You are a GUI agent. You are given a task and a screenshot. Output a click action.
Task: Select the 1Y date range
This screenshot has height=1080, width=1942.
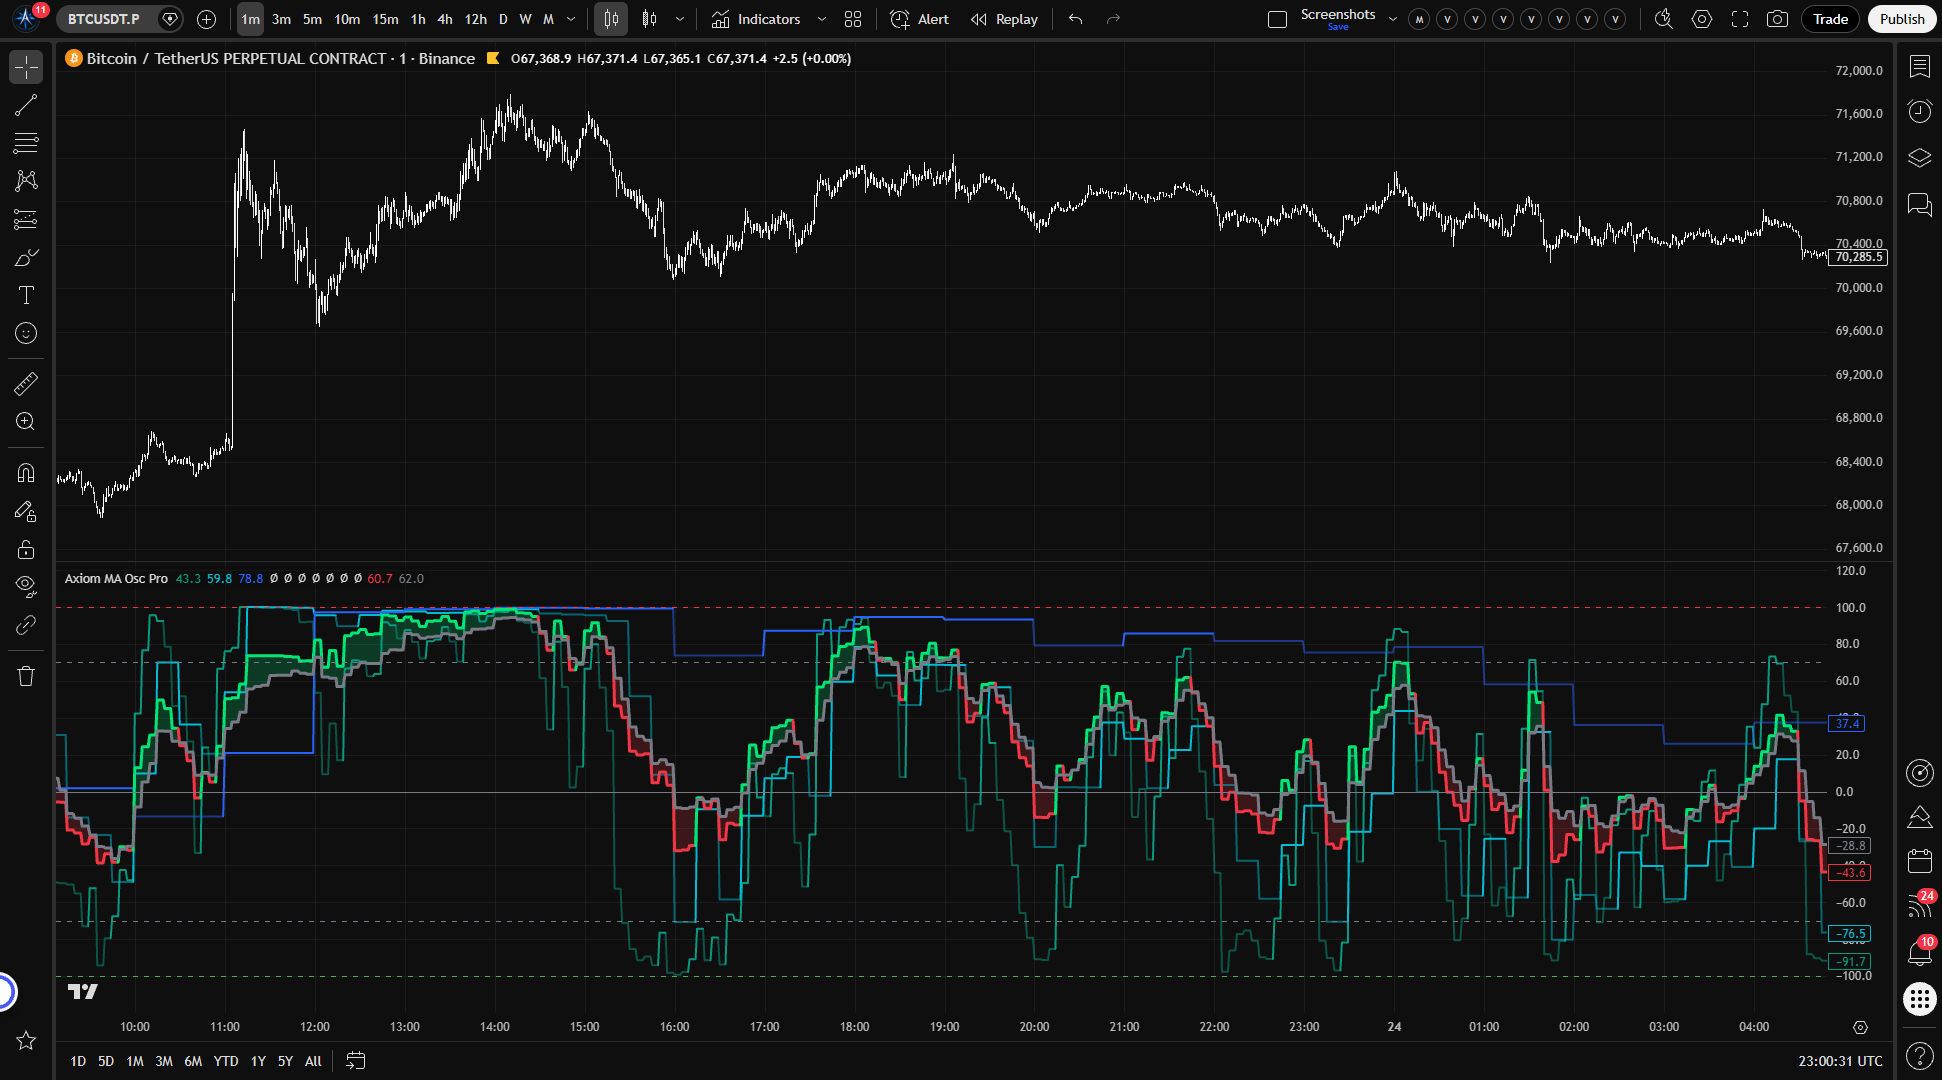tap(258, 1061)
